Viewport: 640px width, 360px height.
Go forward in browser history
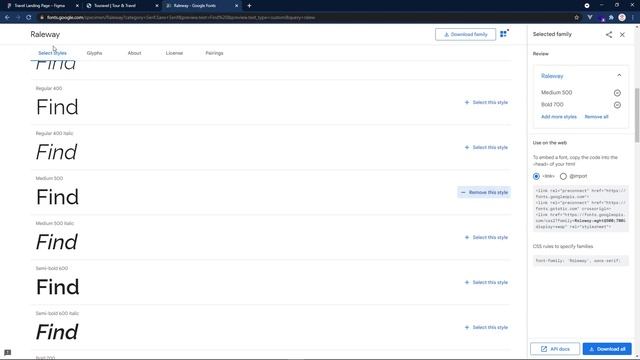(18, 18)
